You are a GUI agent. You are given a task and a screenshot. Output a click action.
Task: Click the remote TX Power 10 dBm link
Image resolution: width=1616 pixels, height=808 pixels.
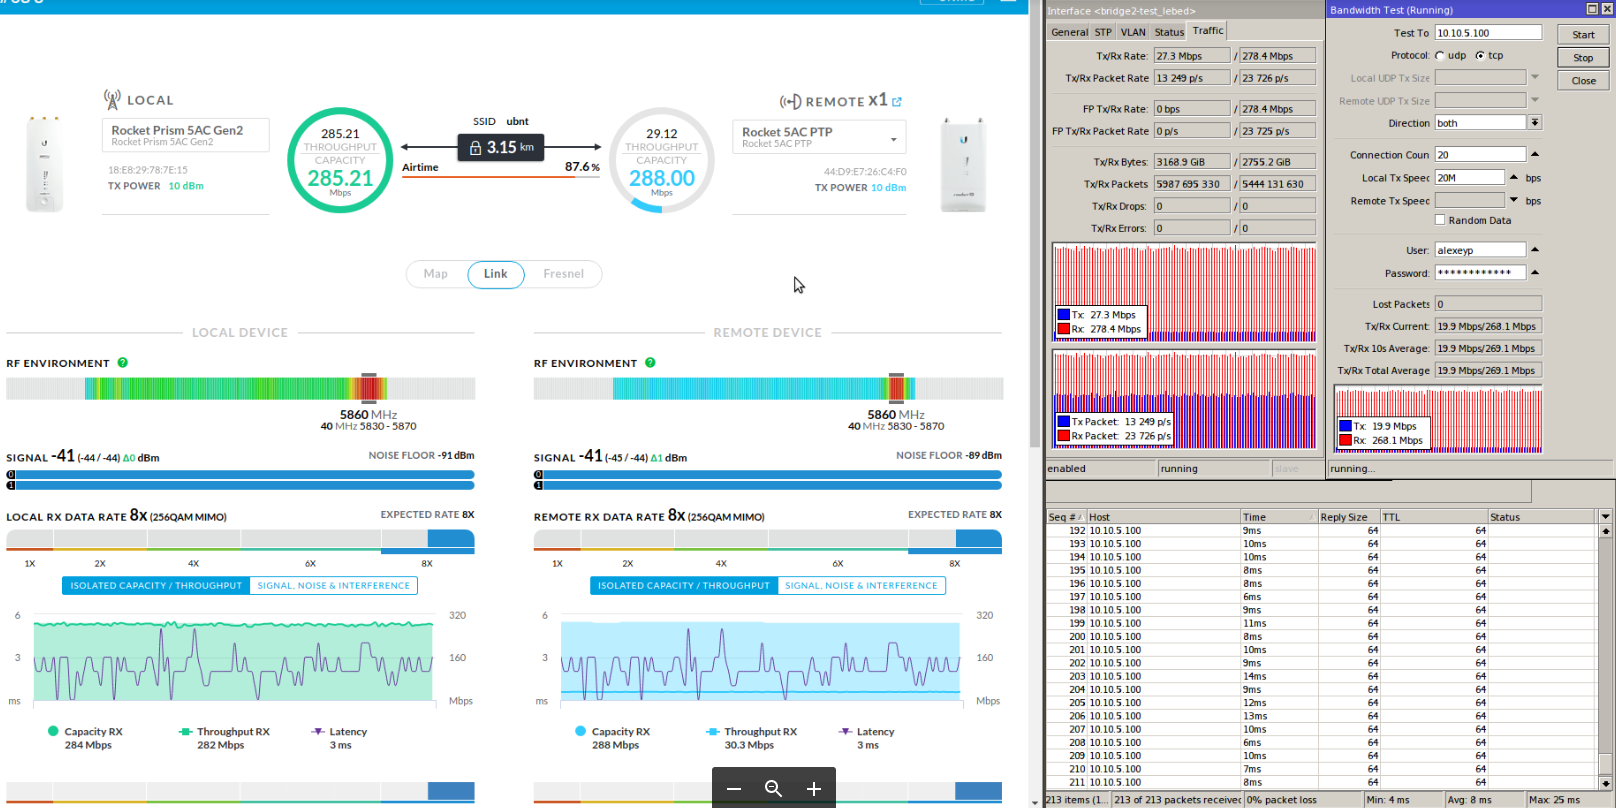tap(888, 188)
